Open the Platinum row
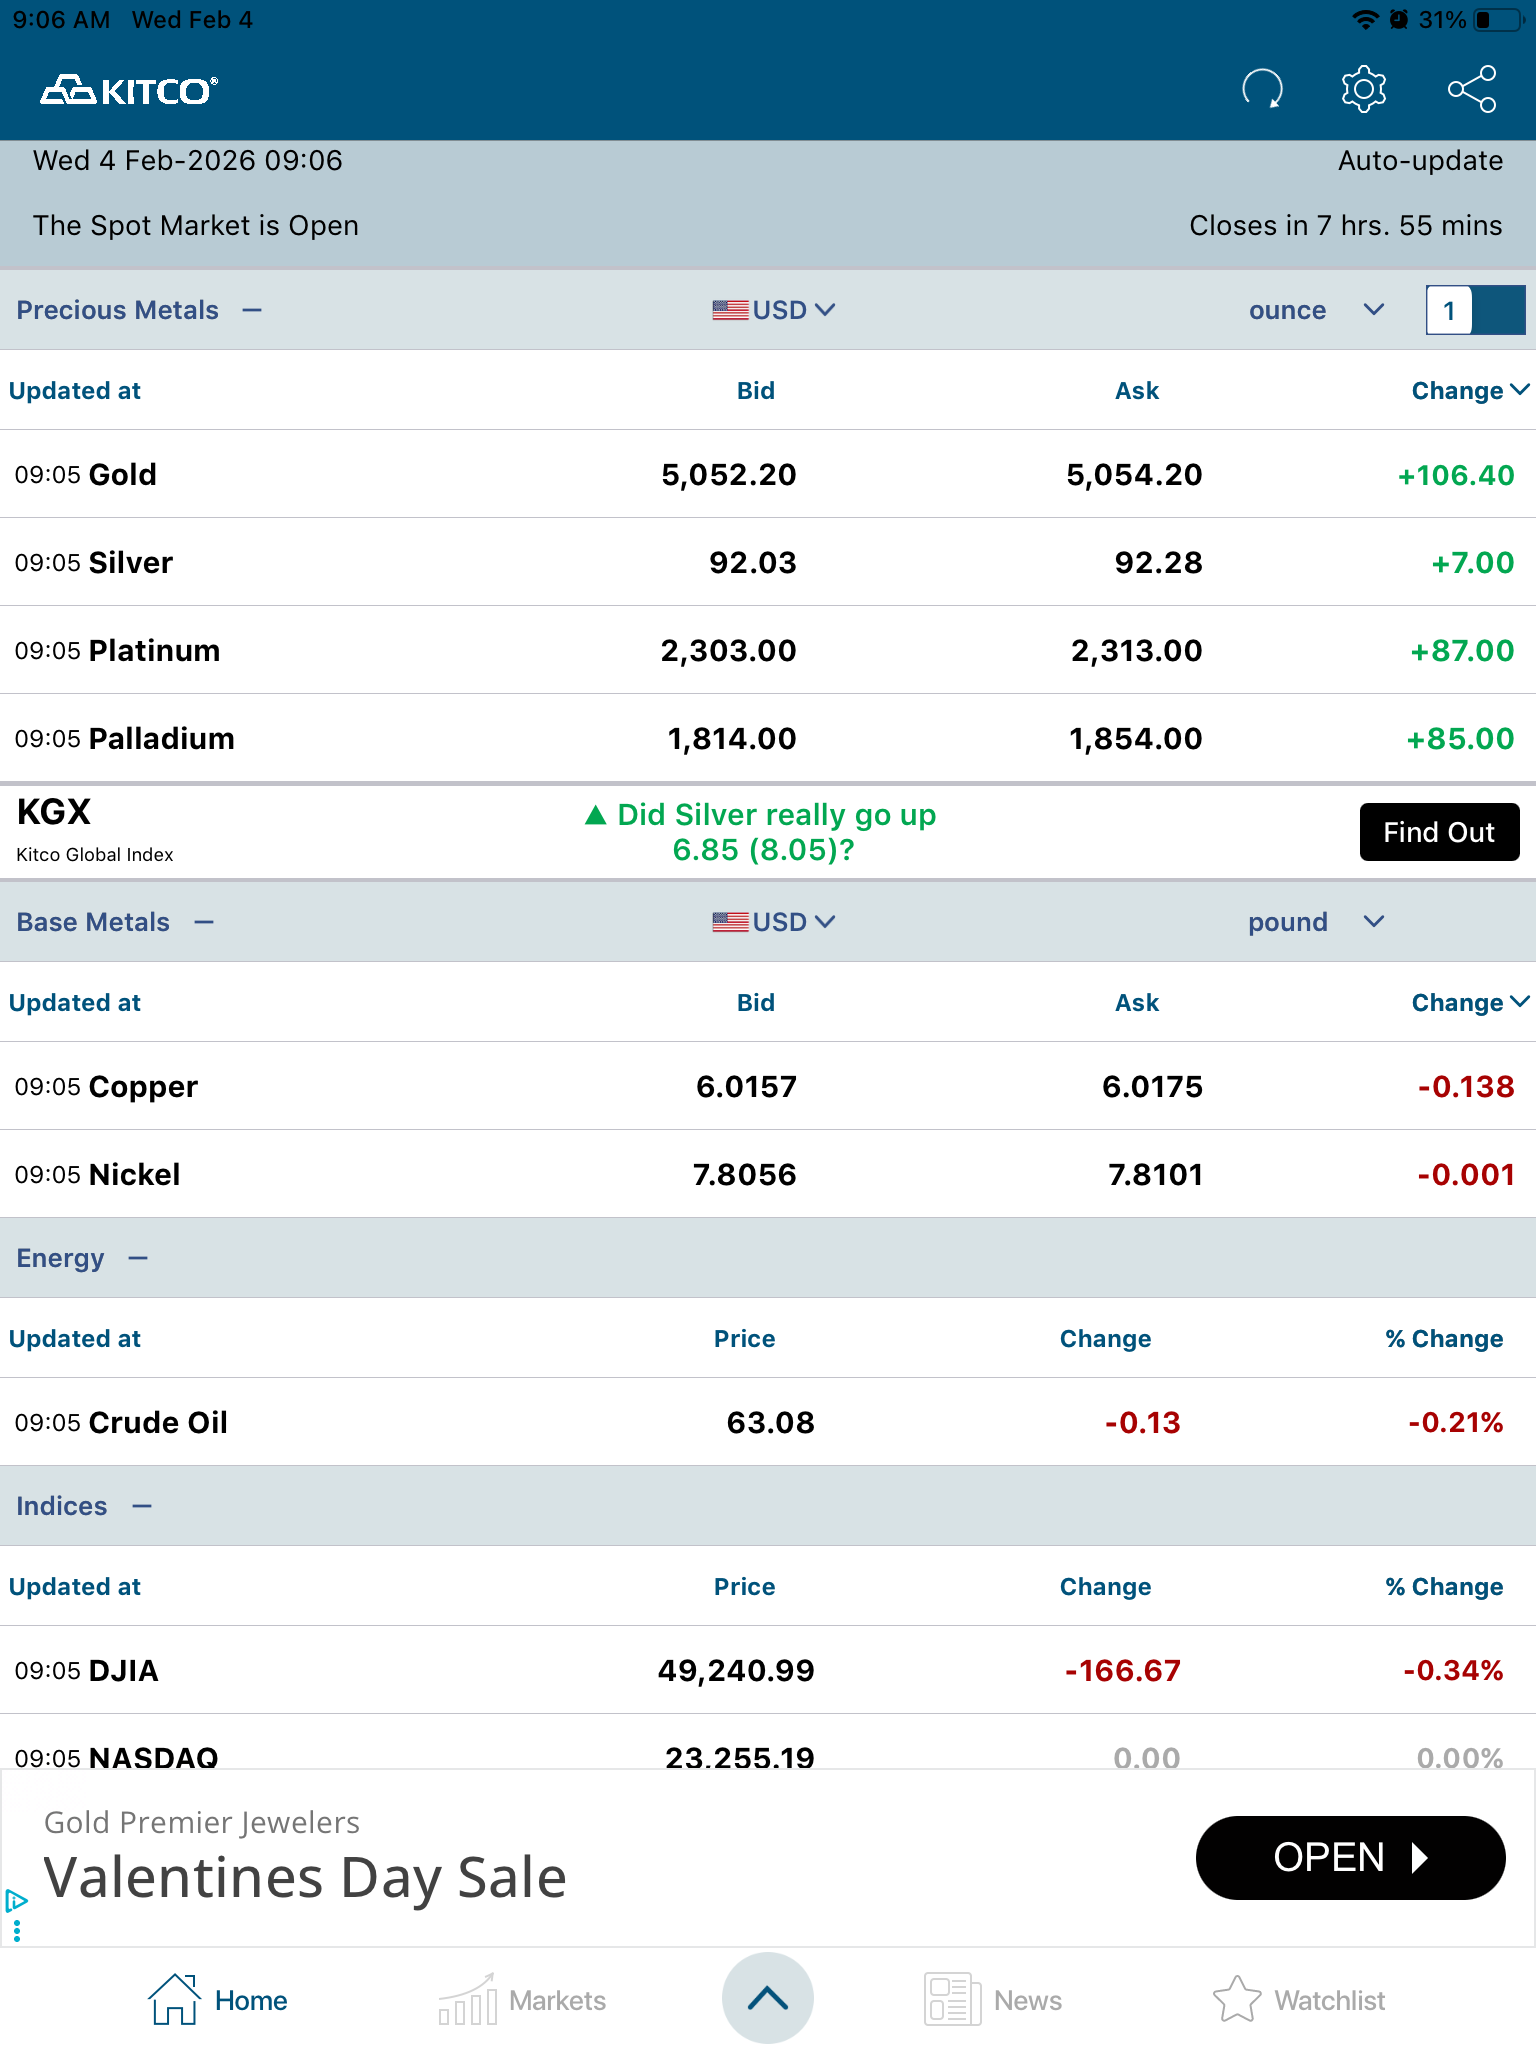 (768, 650)
